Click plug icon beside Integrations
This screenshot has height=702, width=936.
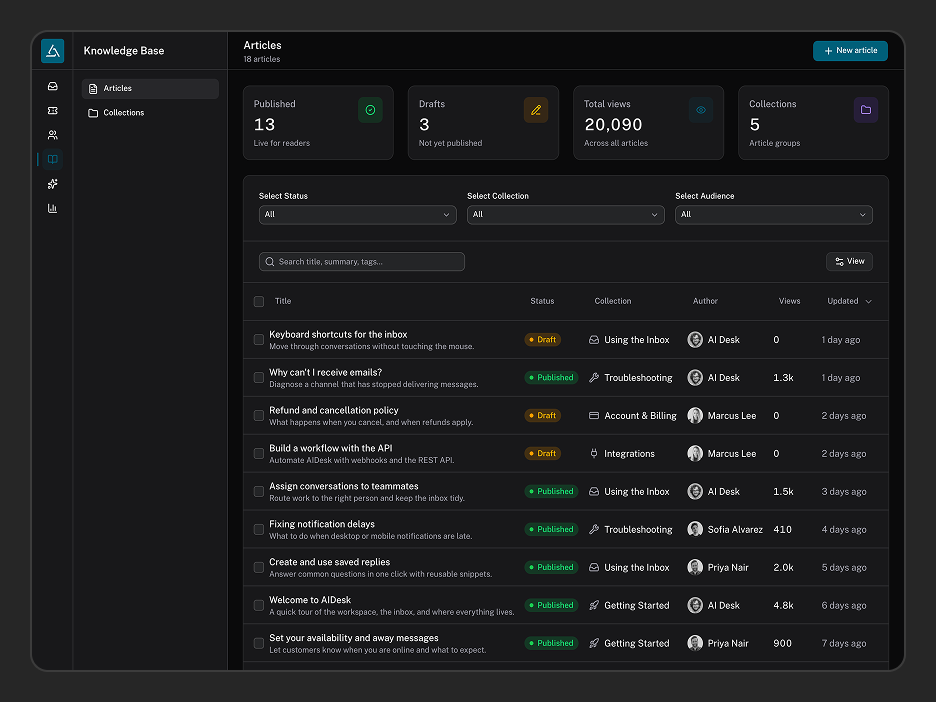(x=594, y=454)
